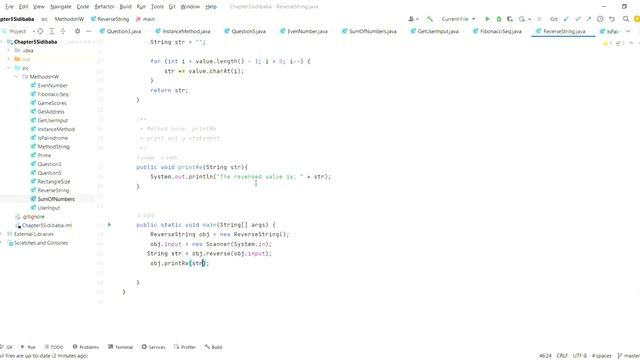Open the Services tool window
This screenshot has height=360, width=640.
click(x=153, y=347)
